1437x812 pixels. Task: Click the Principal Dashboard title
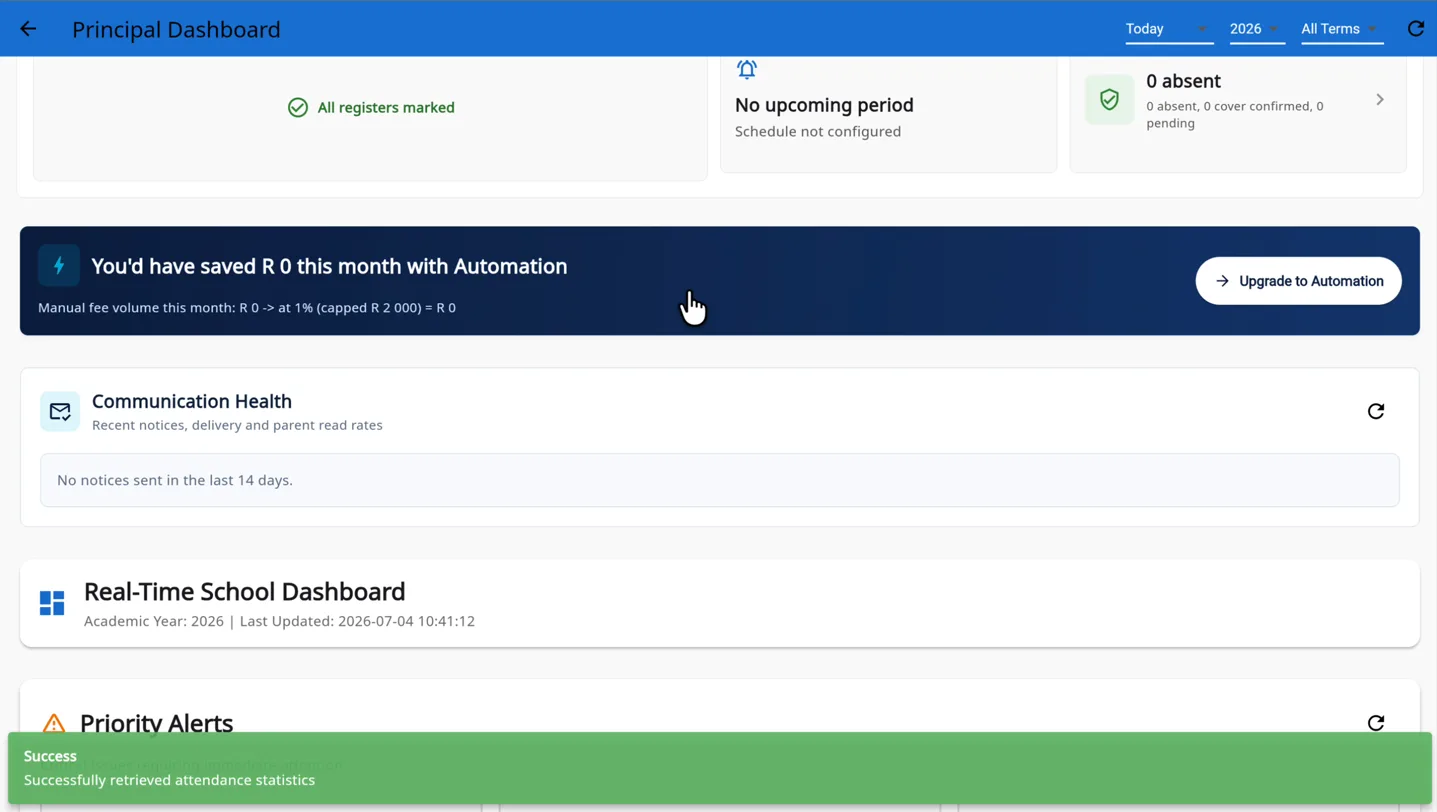coord(176,29)
